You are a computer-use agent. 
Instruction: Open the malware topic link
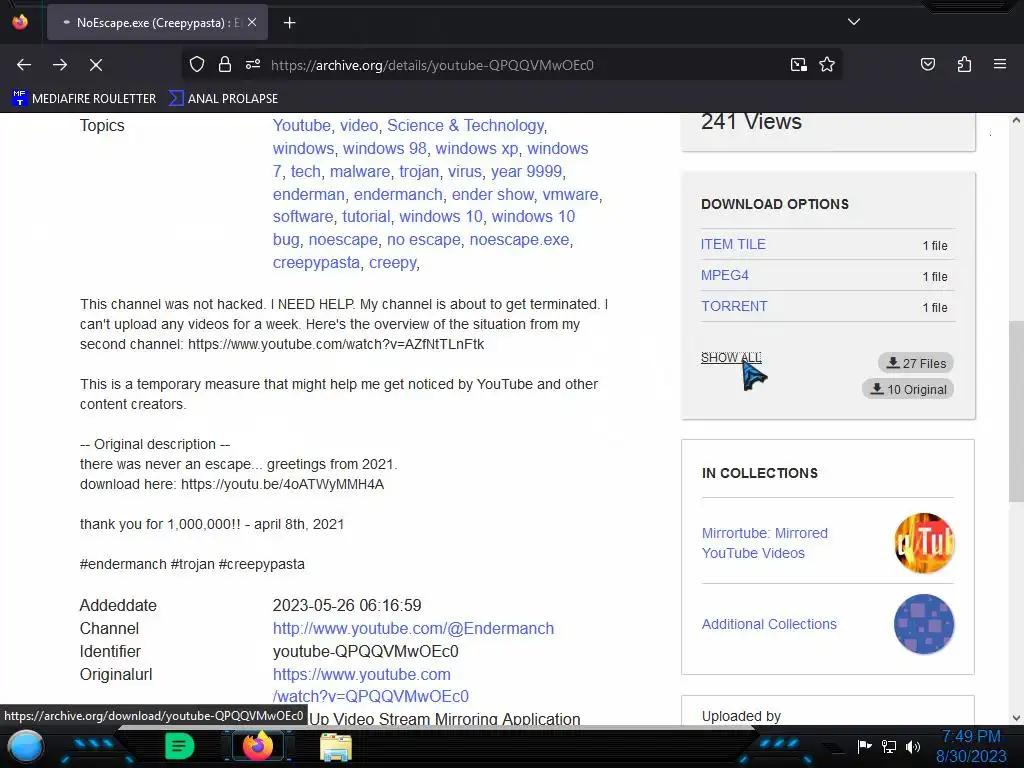point(360,171)
